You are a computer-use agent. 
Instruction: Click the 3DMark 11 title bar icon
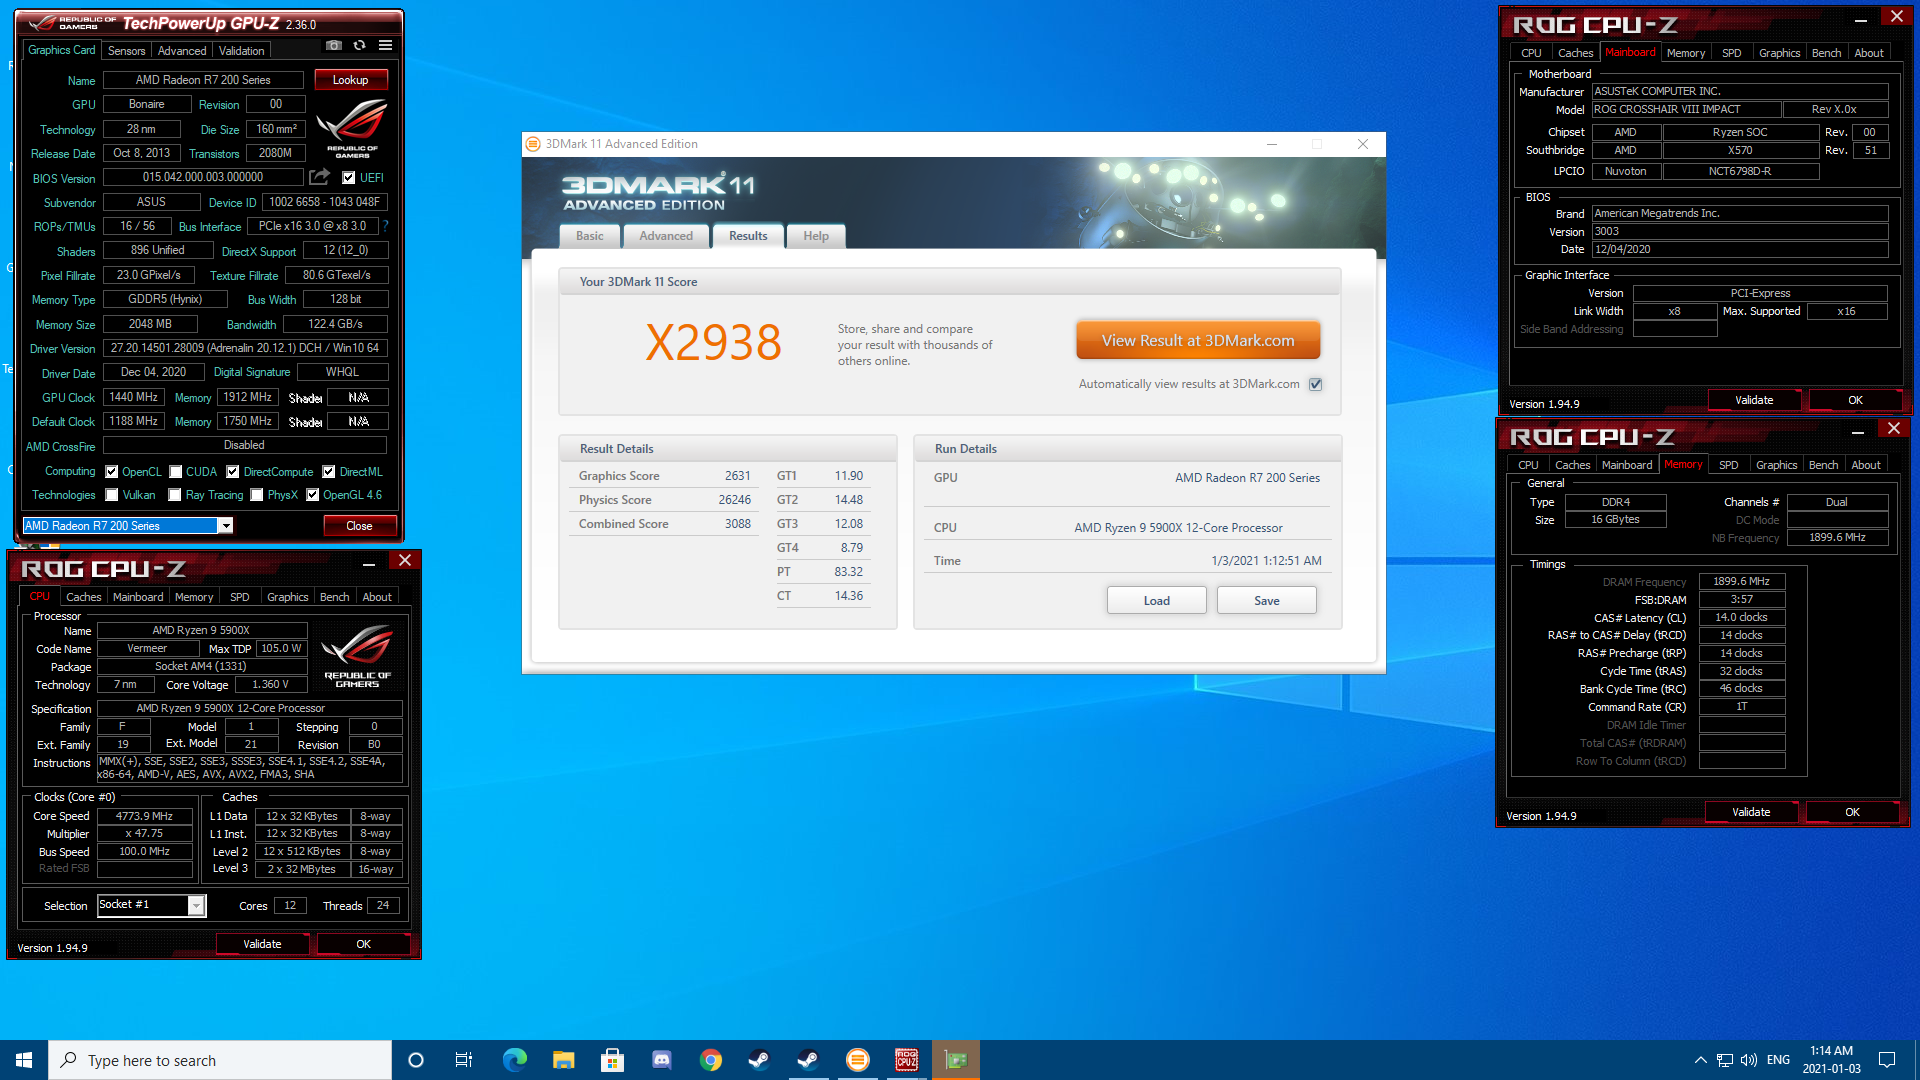click(x=533, y=144)
